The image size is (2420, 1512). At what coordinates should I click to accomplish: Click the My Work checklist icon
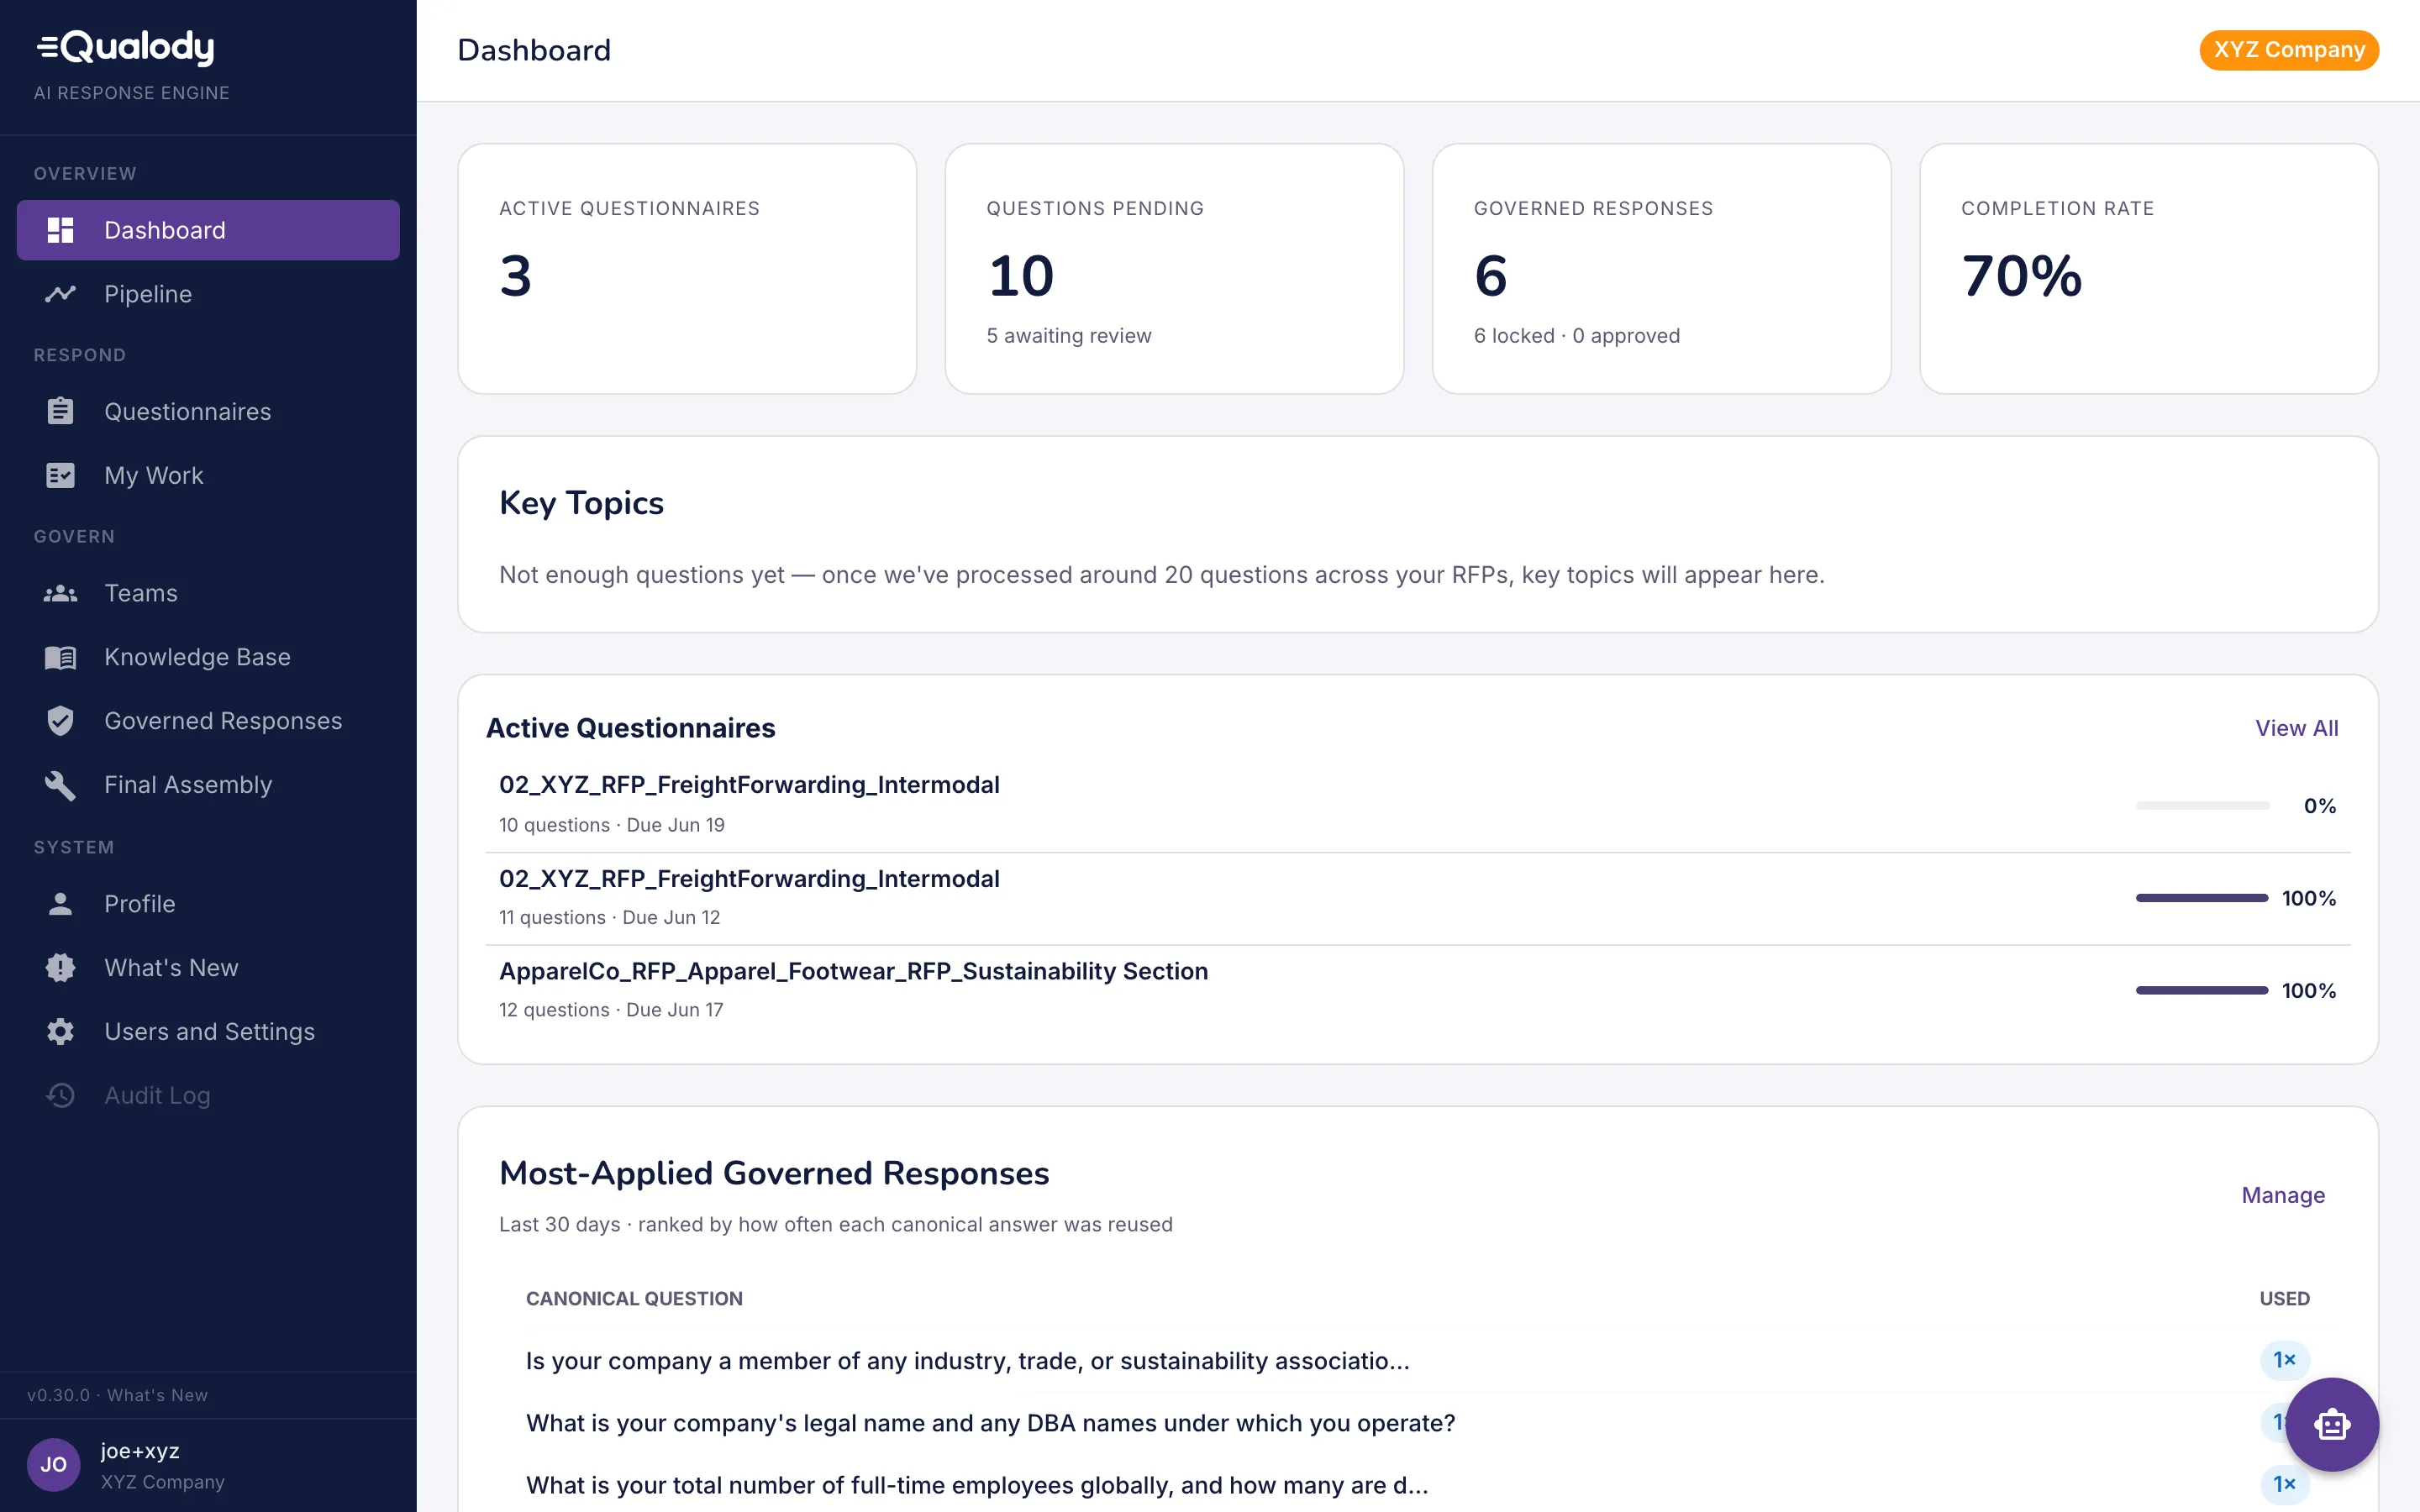(x=60, y=475)
